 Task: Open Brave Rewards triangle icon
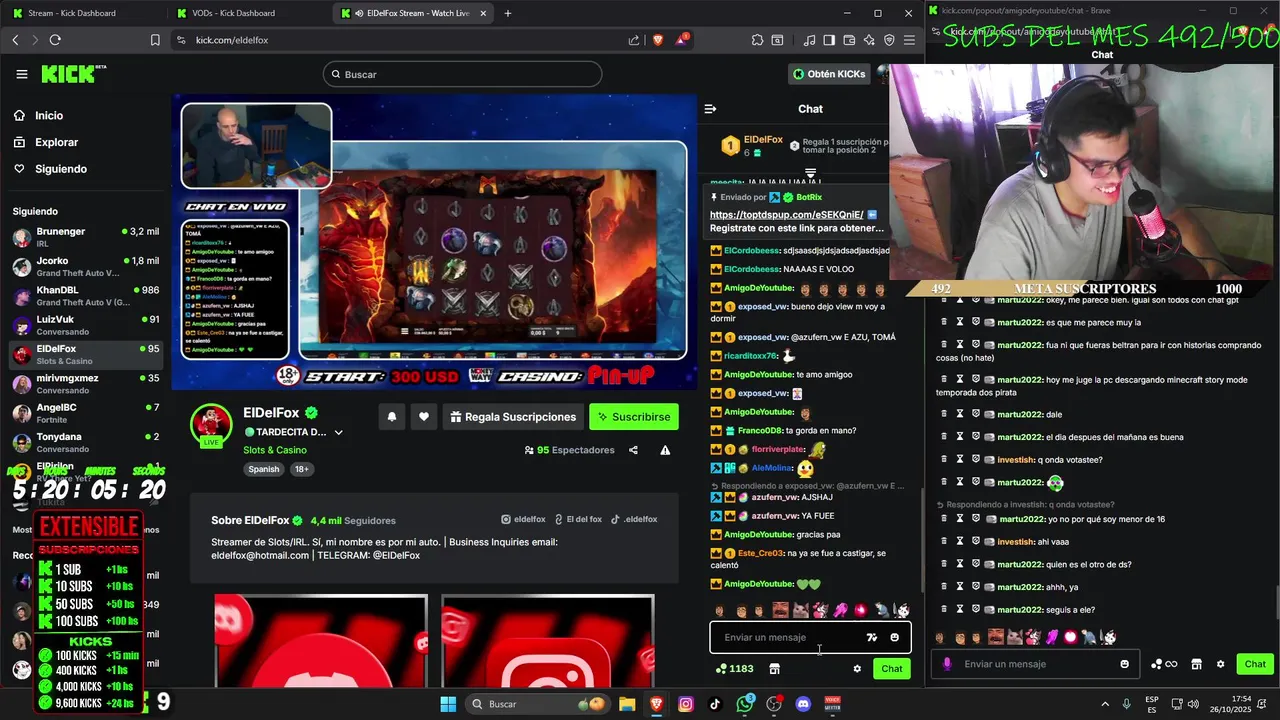pos(682,40)
